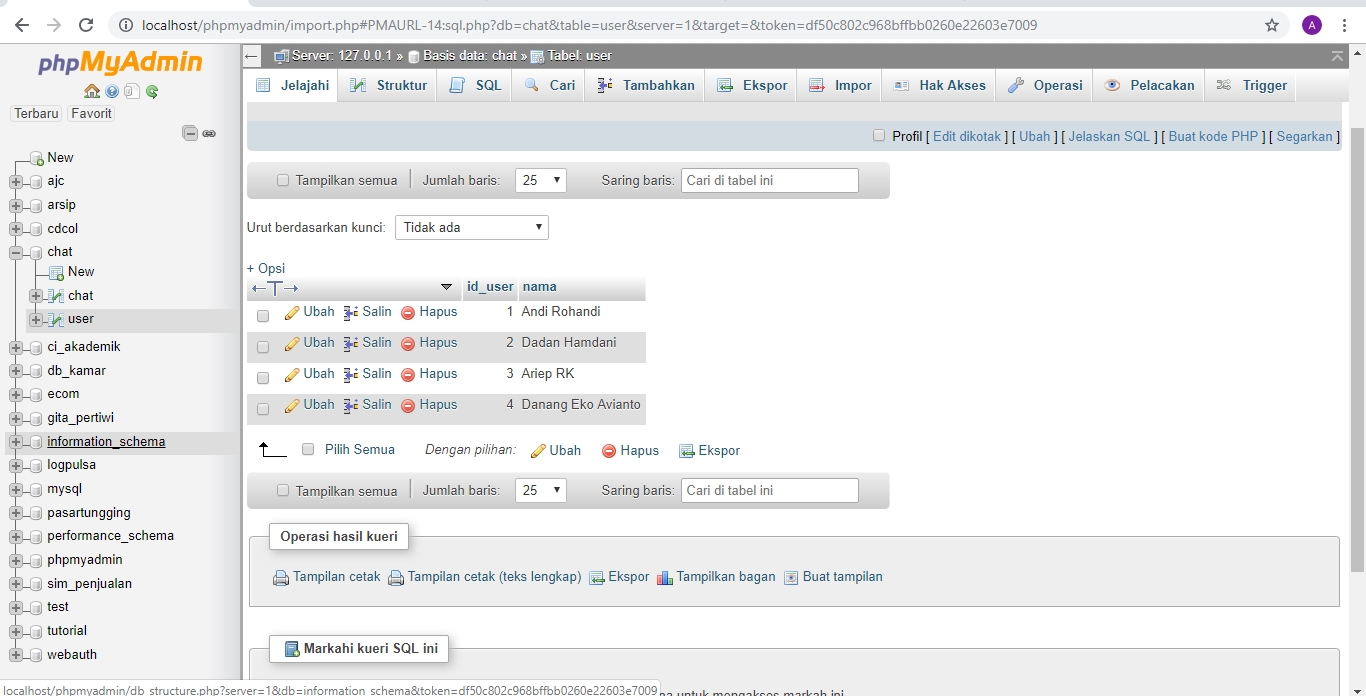The height and width of the screenshot is (696, 1366).
Task: Open the top Jumlah baris dropdown
Action: pyautogui.click(x=541, y=181)
